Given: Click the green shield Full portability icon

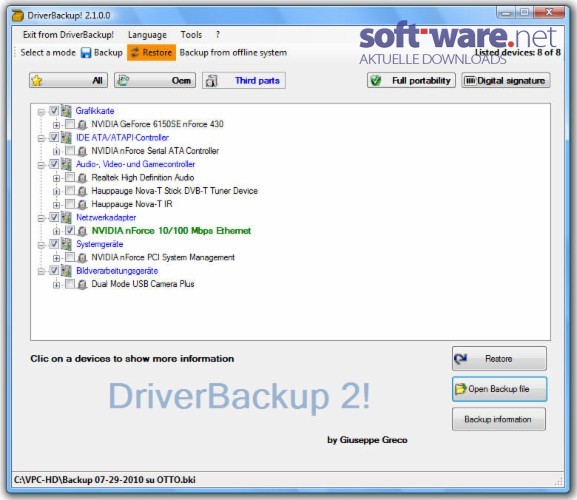Looking at the screenshot, I should pos(375,81).
